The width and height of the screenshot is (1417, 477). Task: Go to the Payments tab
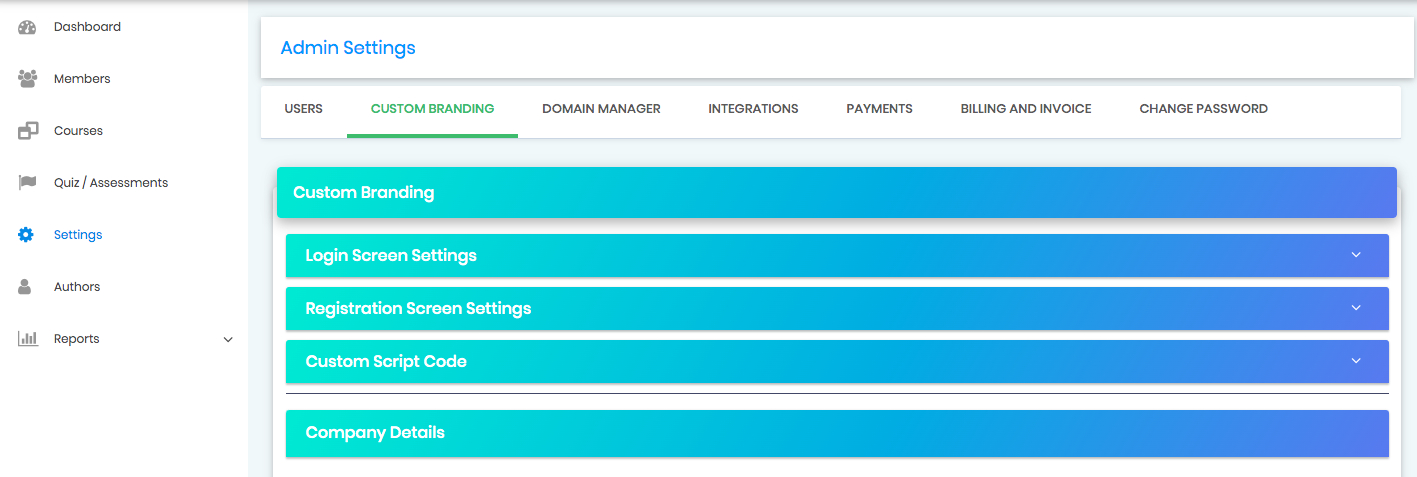pos(879,109)
